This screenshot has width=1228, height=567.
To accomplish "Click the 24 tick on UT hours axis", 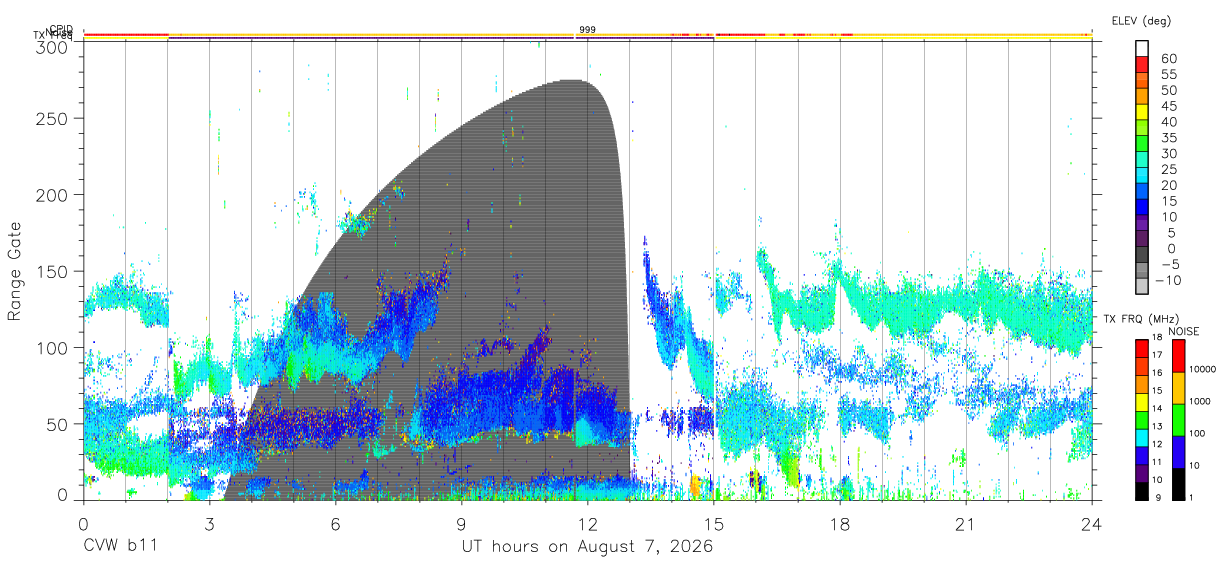I will [1092, 524].
